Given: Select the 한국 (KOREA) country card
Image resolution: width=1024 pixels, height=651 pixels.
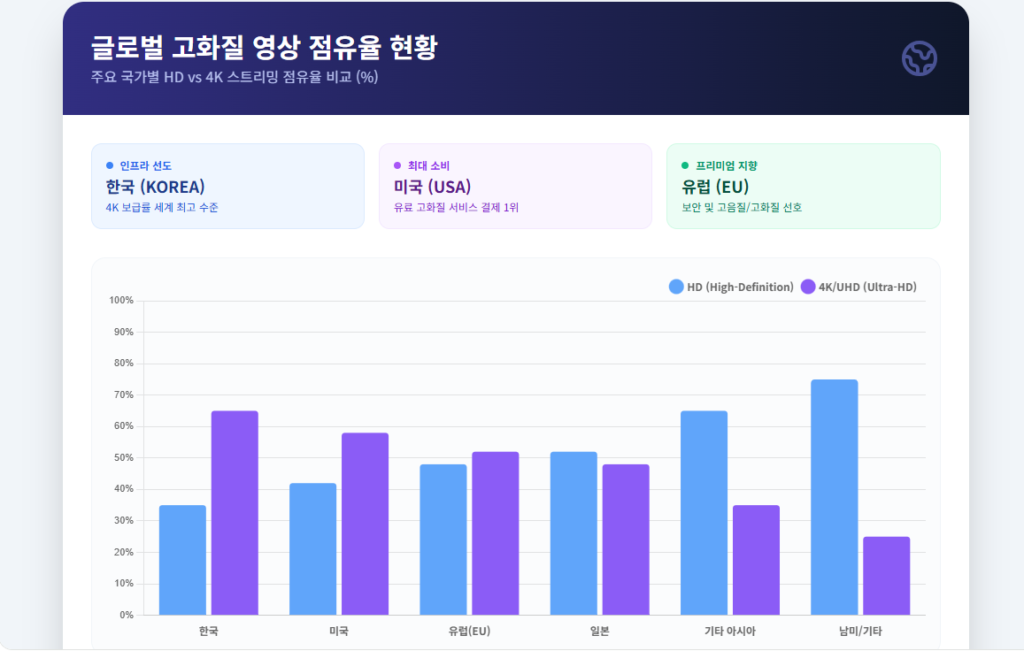Looking at the screenshot, I should tap(228, 186).
